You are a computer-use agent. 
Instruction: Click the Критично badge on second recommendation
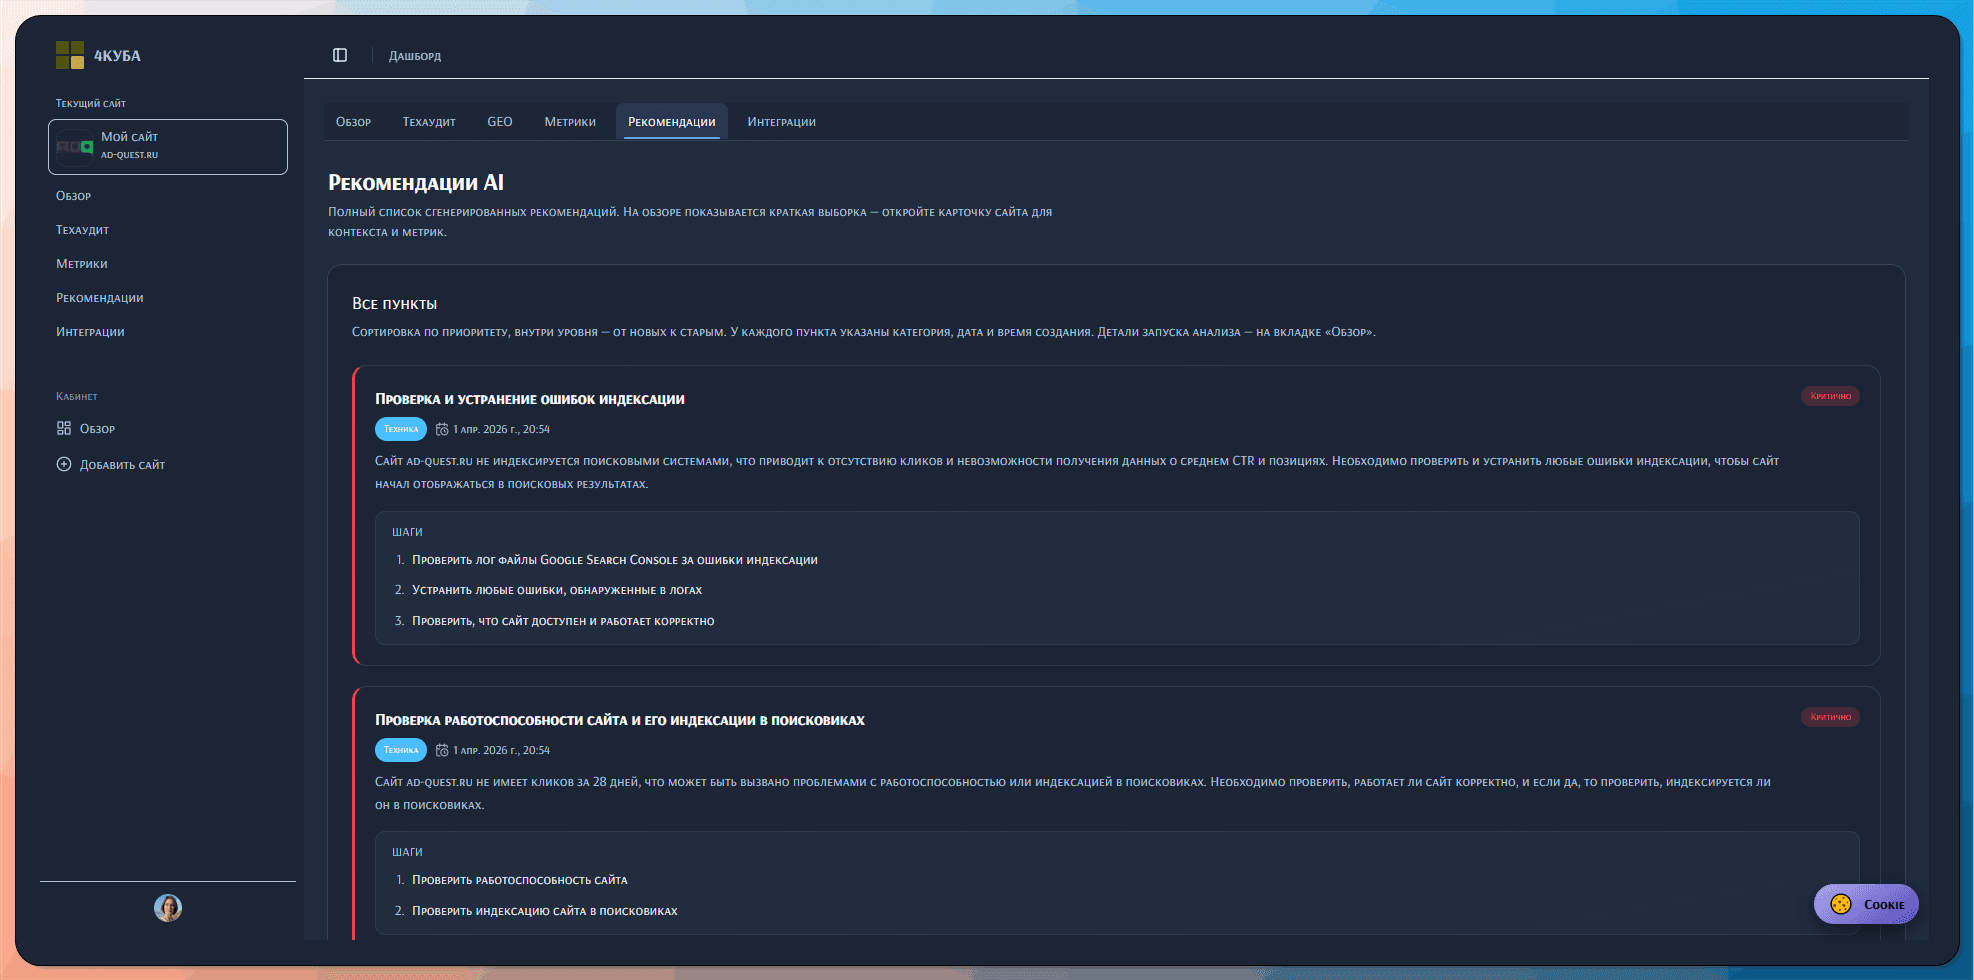coord(1830,717)
